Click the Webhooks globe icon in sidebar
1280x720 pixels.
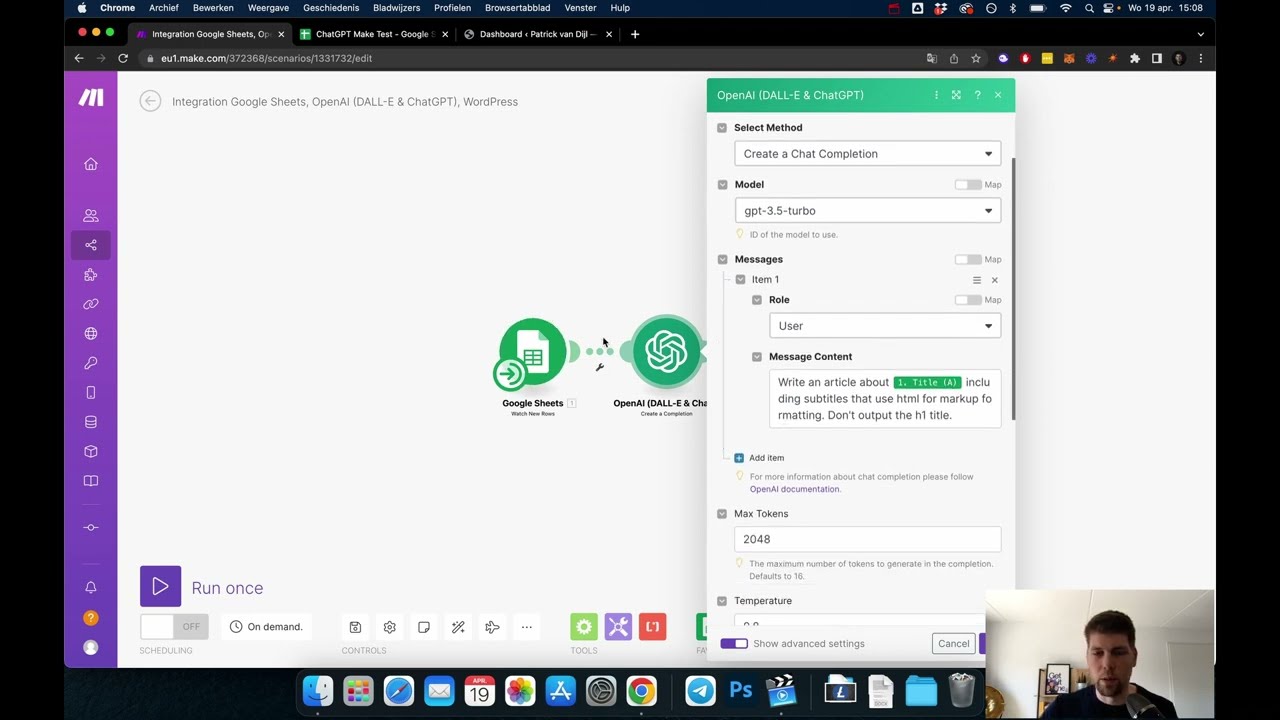pyautogui.click(x=91, y=333)
